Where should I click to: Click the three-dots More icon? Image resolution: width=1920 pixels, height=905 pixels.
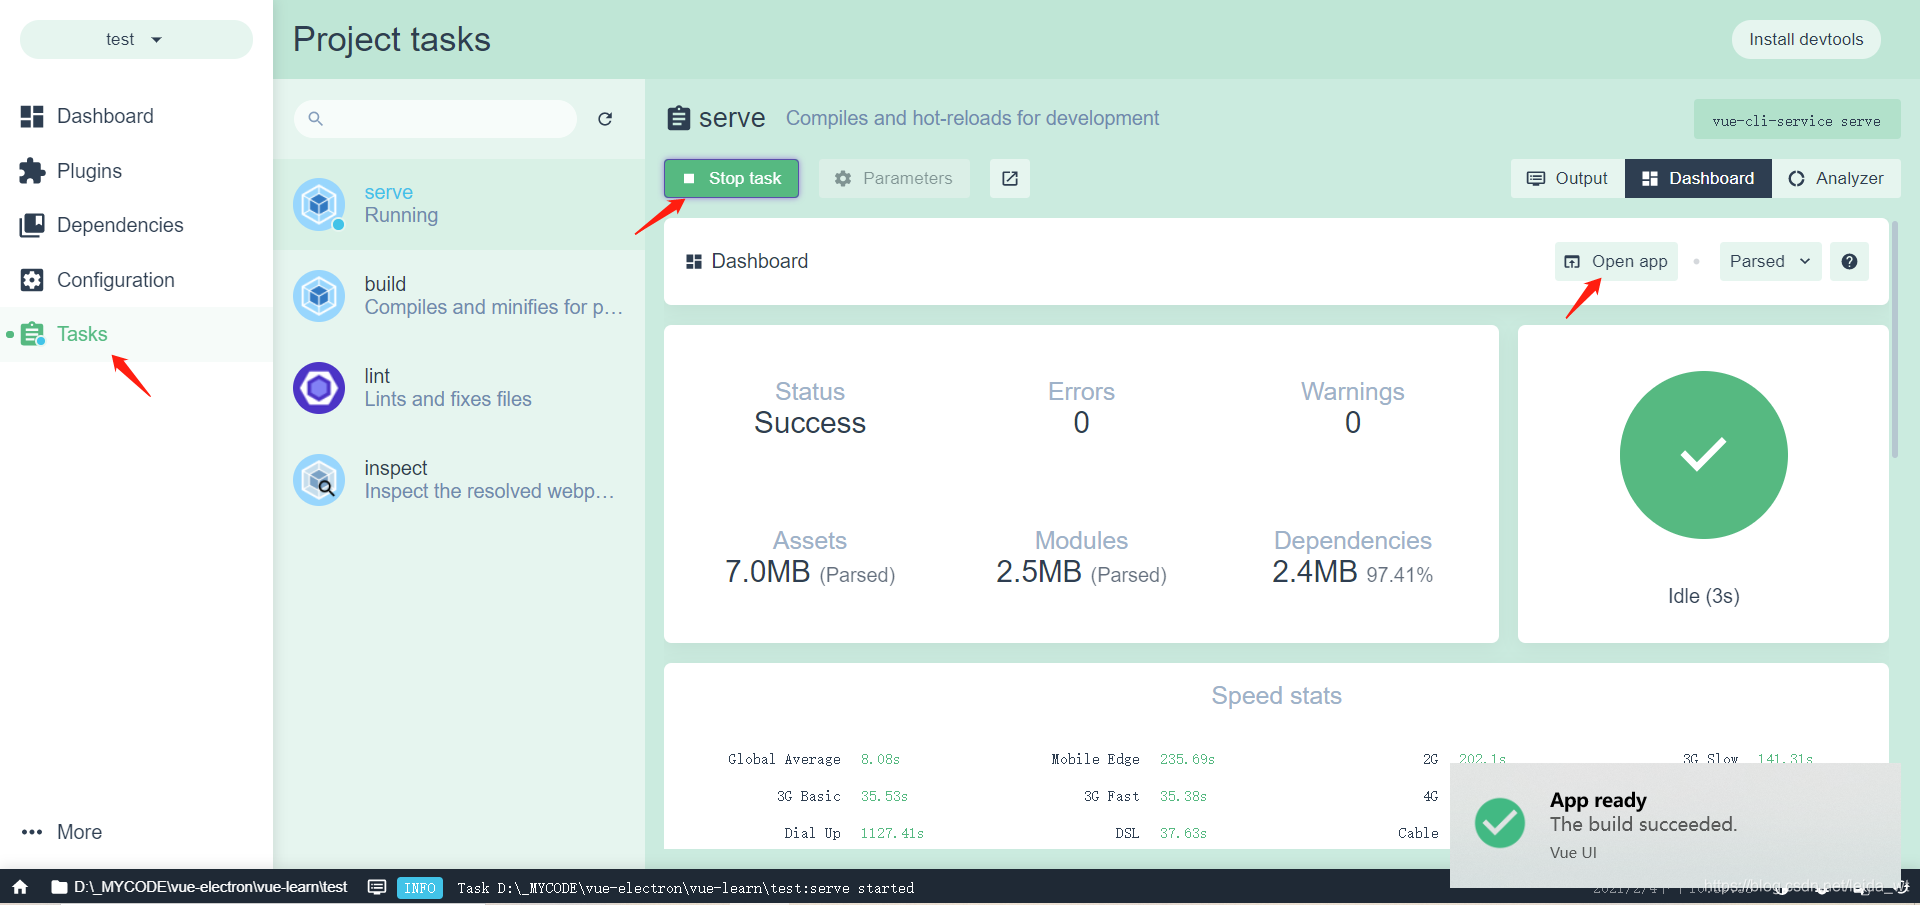pyautogui.click(x=32, y=832)
